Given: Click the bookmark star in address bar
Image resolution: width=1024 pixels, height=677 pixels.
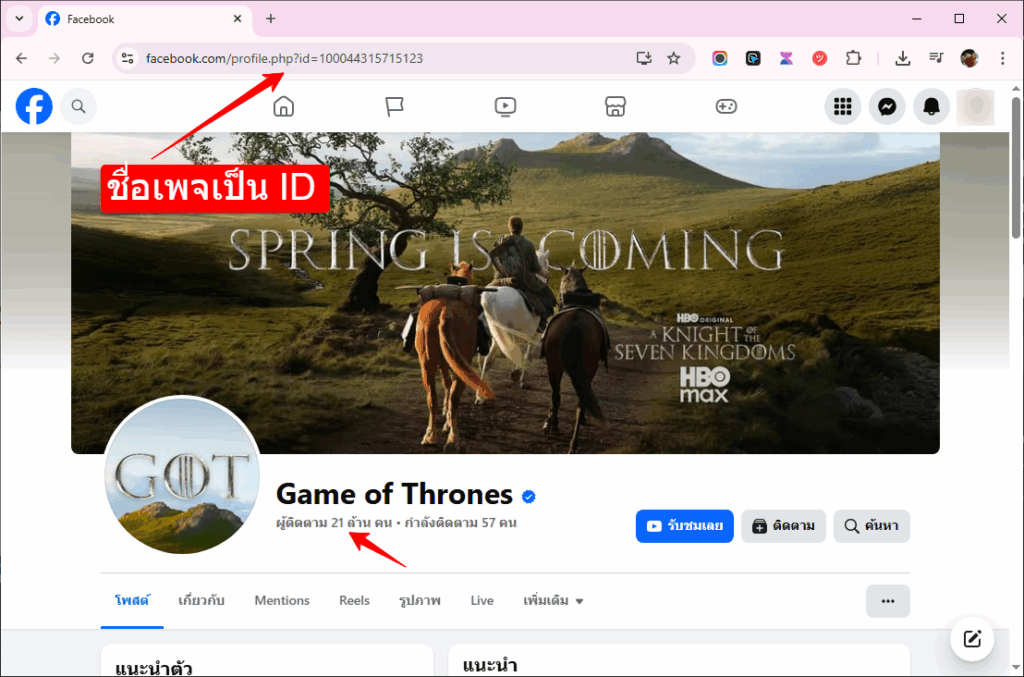Looking at the screenshot, I should click(x=676, y=58).
